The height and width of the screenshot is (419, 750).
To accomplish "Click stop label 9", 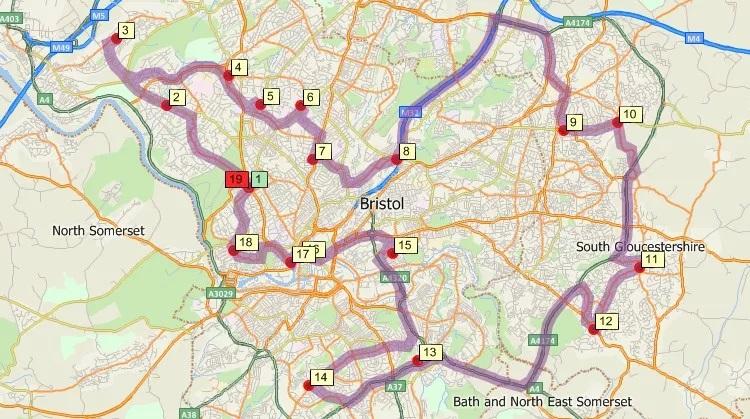I will (574, 122).
